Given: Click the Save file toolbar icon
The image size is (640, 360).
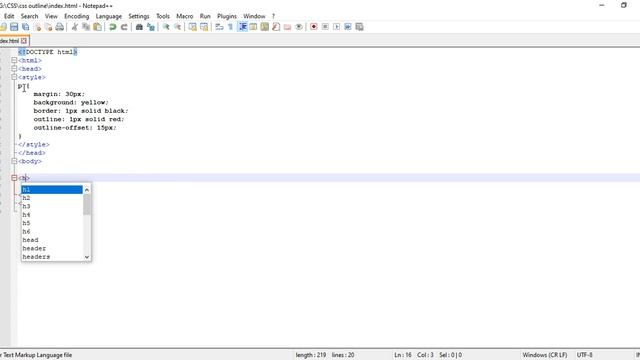Looking at the screenshot, I should click(14, 27).
